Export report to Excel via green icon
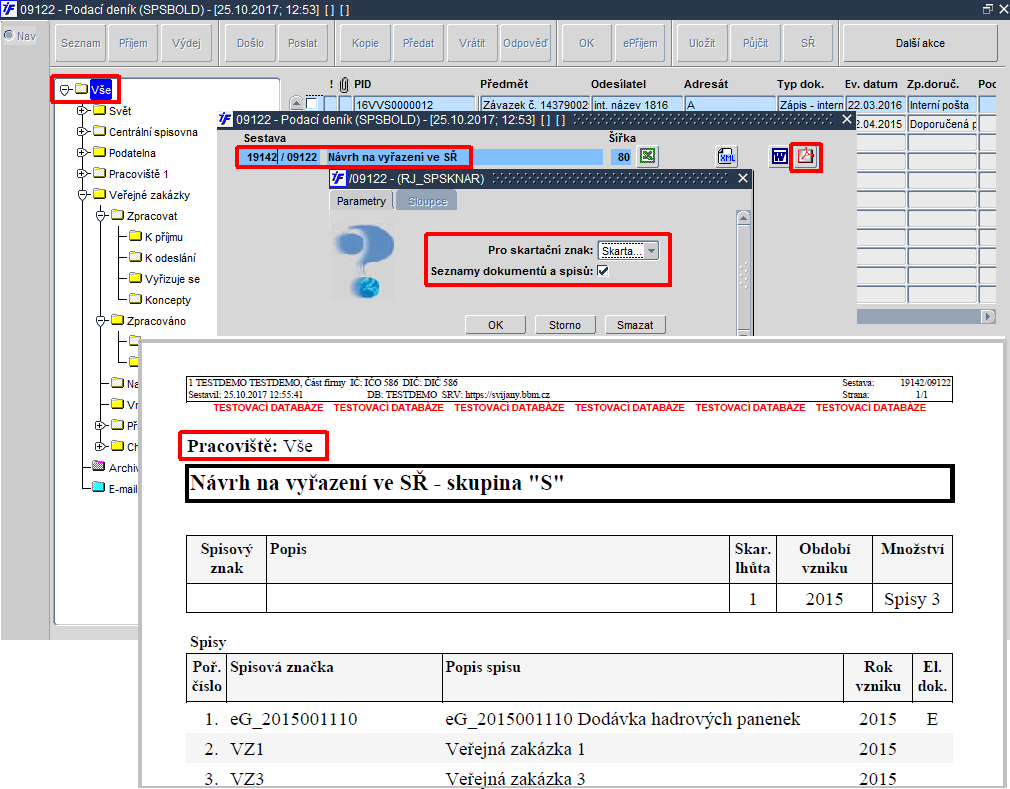The image size is (1010, 789). click(648, 156)
